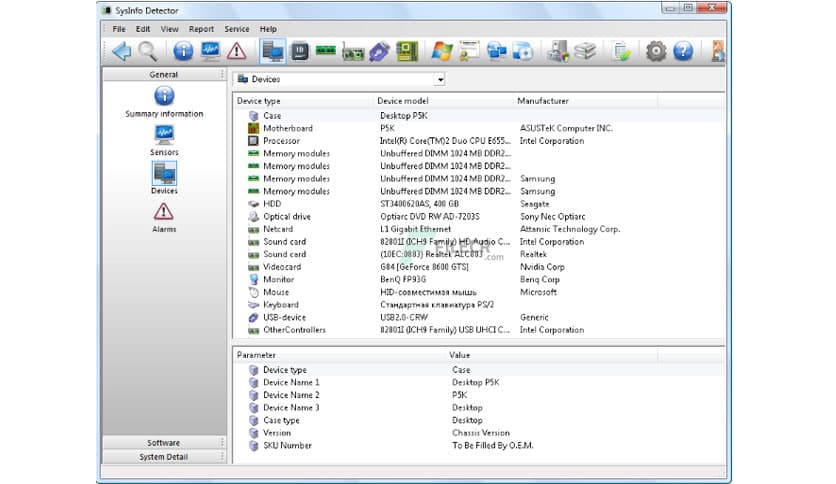Click the magnifier search toolbar icon

pos(148,51)
